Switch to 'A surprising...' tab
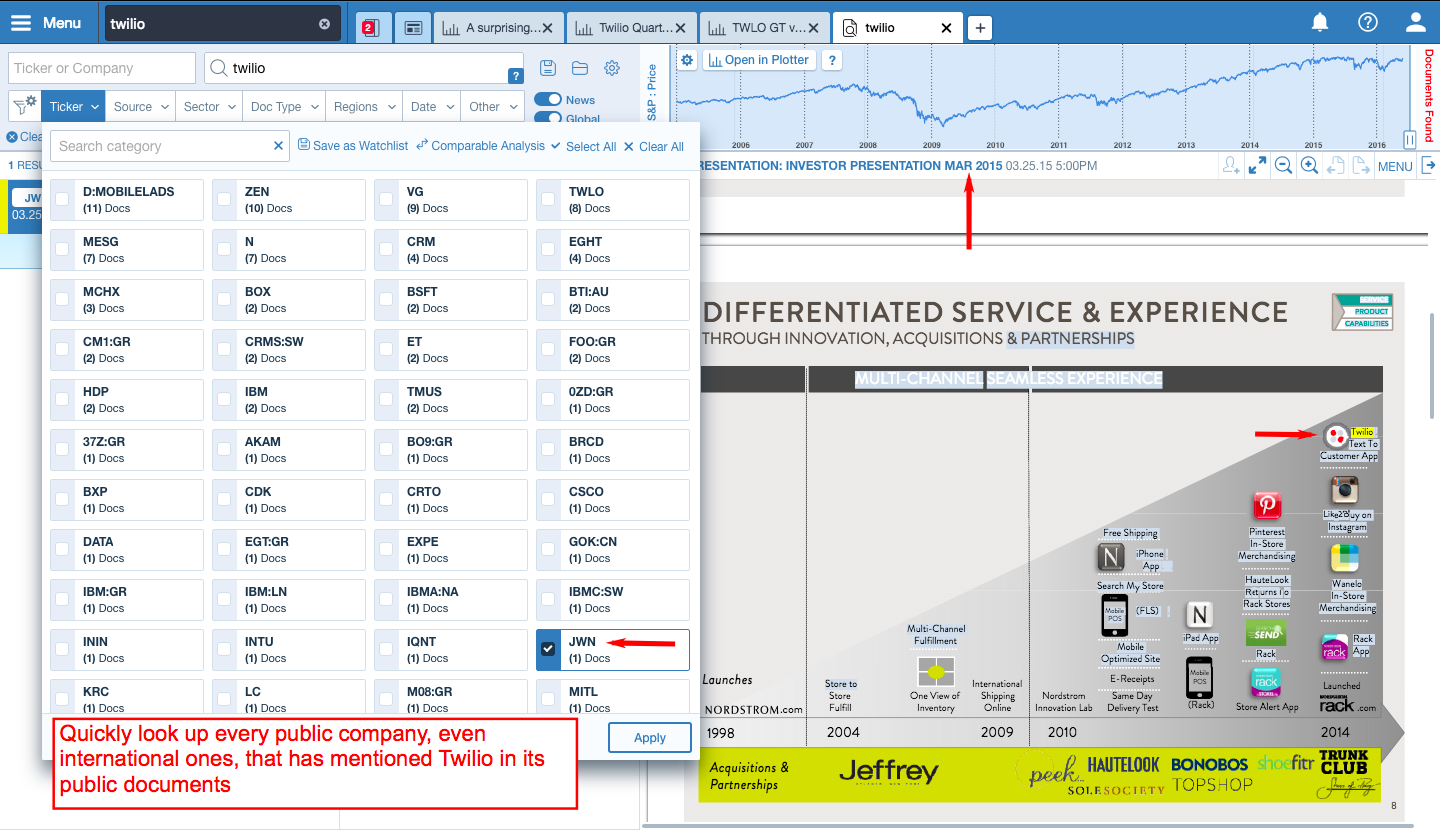Viewport: 1440px width, 830px height. (497, 28)
